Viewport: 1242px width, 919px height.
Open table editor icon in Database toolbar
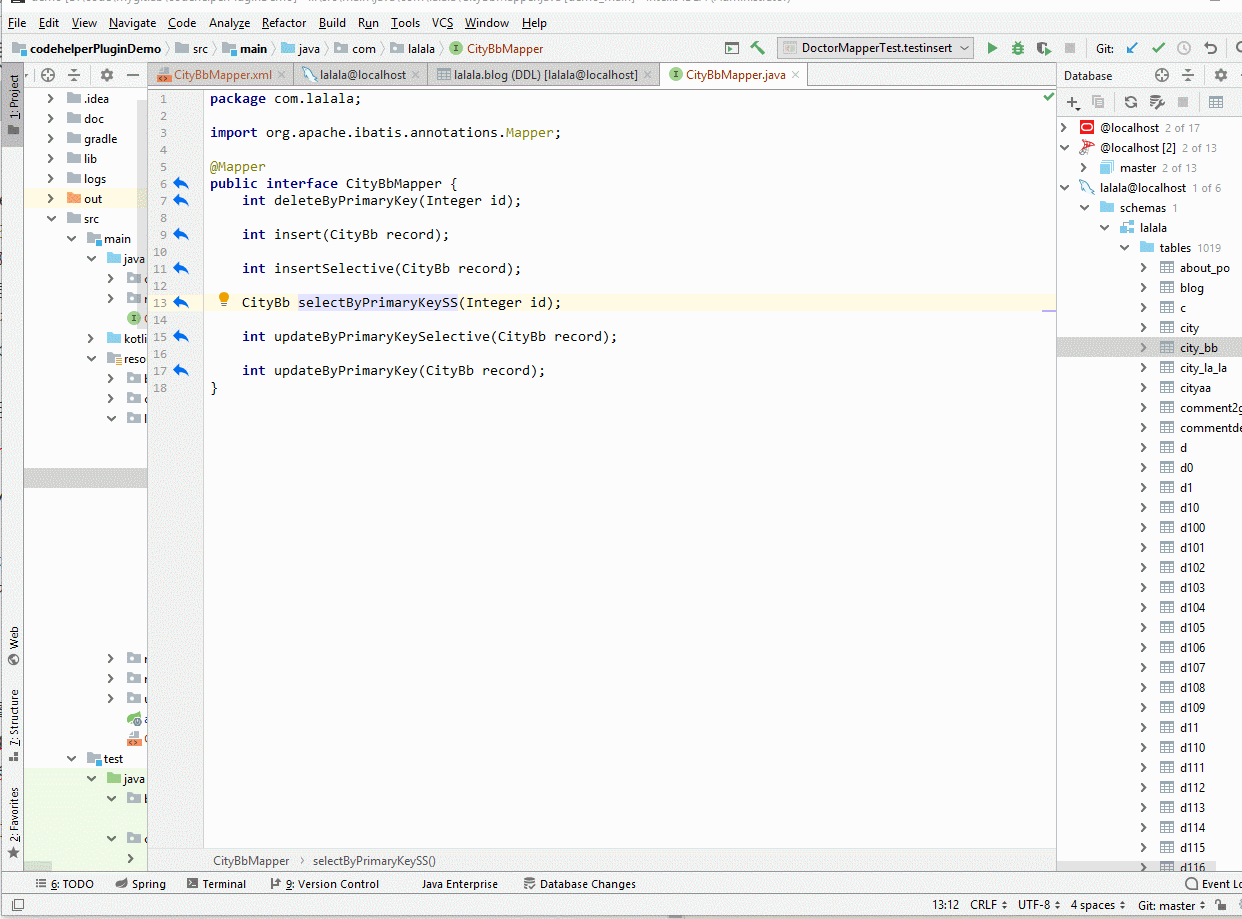1216,102
